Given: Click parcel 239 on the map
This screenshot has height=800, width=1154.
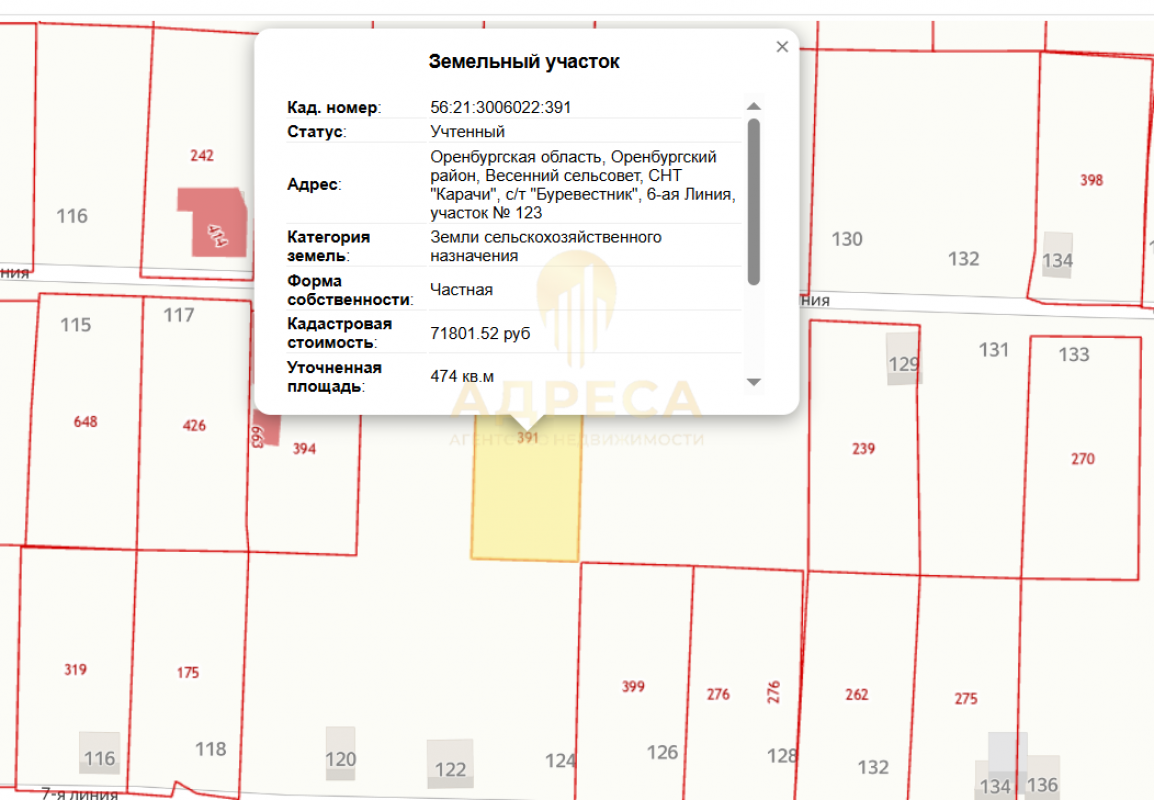Looking at the screenshot, I should 863,449.
